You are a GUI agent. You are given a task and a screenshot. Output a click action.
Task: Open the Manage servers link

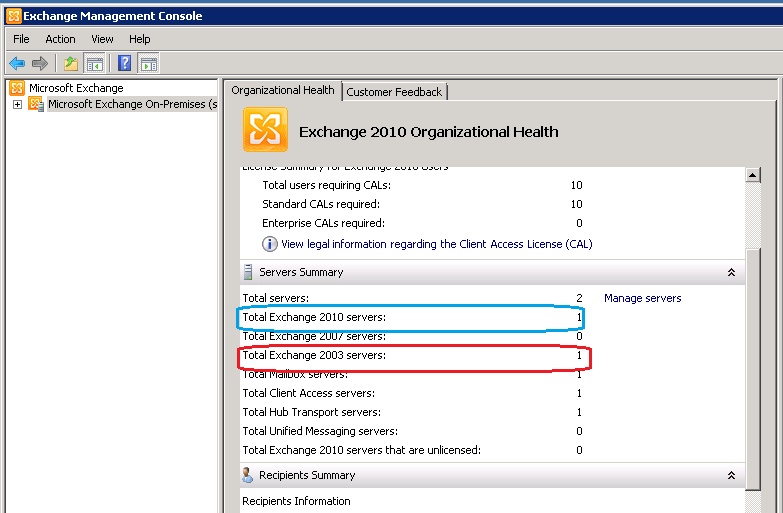643,298
